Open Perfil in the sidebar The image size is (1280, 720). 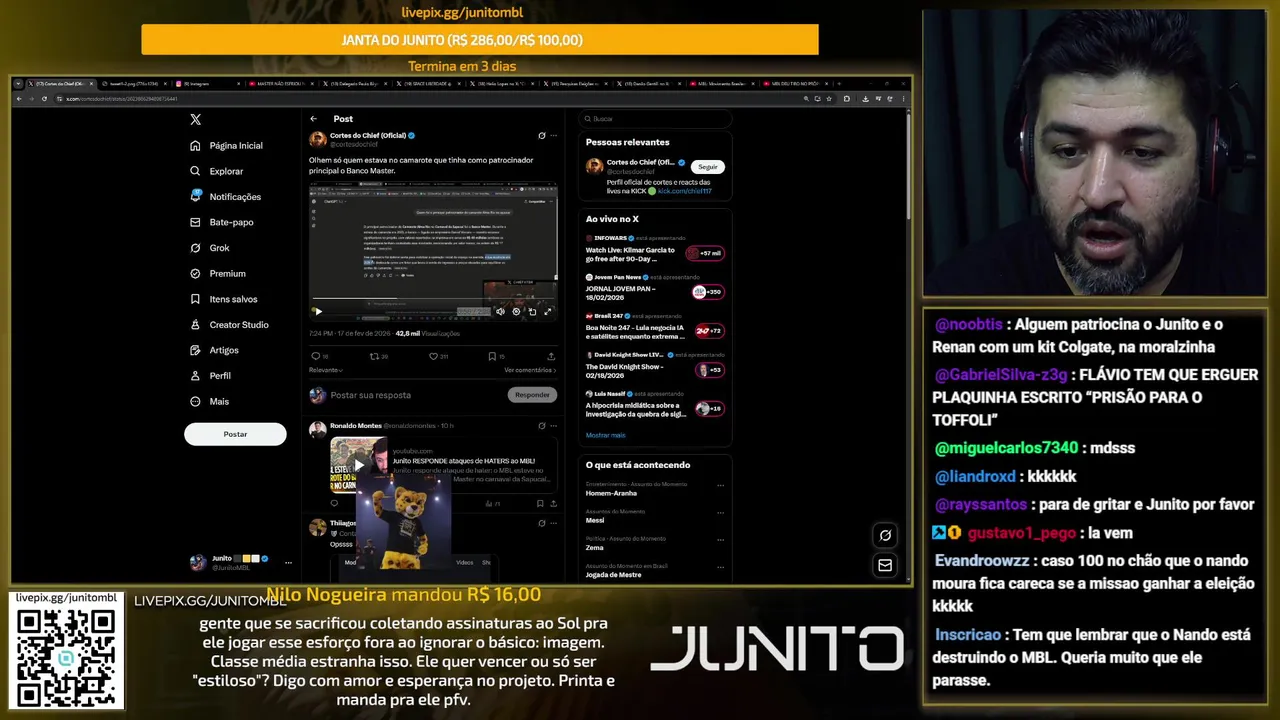pos(211,376)
